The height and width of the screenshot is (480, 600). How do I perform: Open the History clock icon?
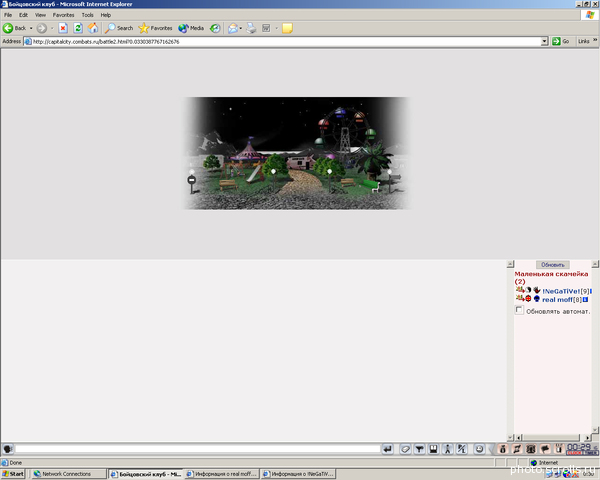point(215,28)
